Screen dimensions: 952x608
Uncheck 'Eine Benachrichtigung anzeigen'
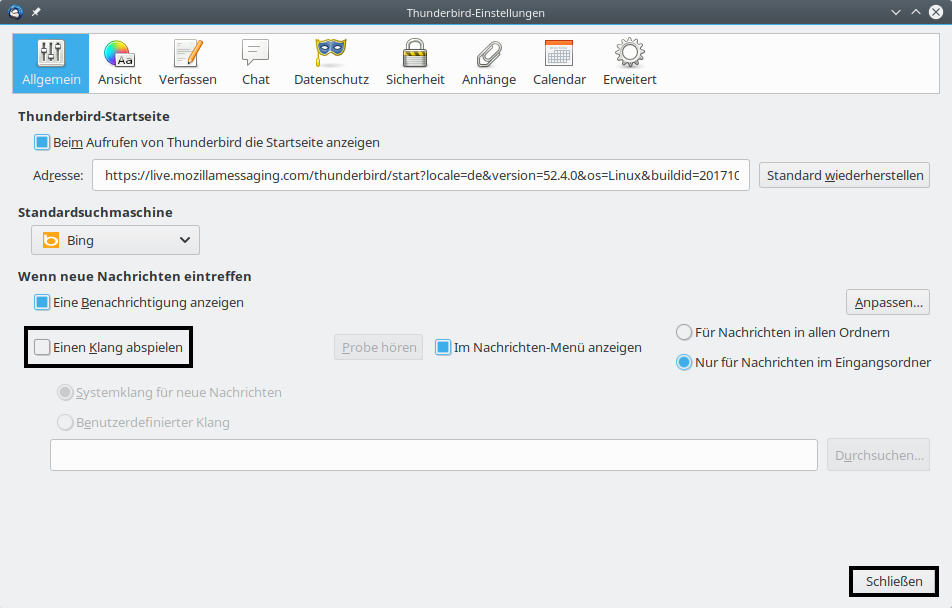pyautogui.click(x=42, y=302)
